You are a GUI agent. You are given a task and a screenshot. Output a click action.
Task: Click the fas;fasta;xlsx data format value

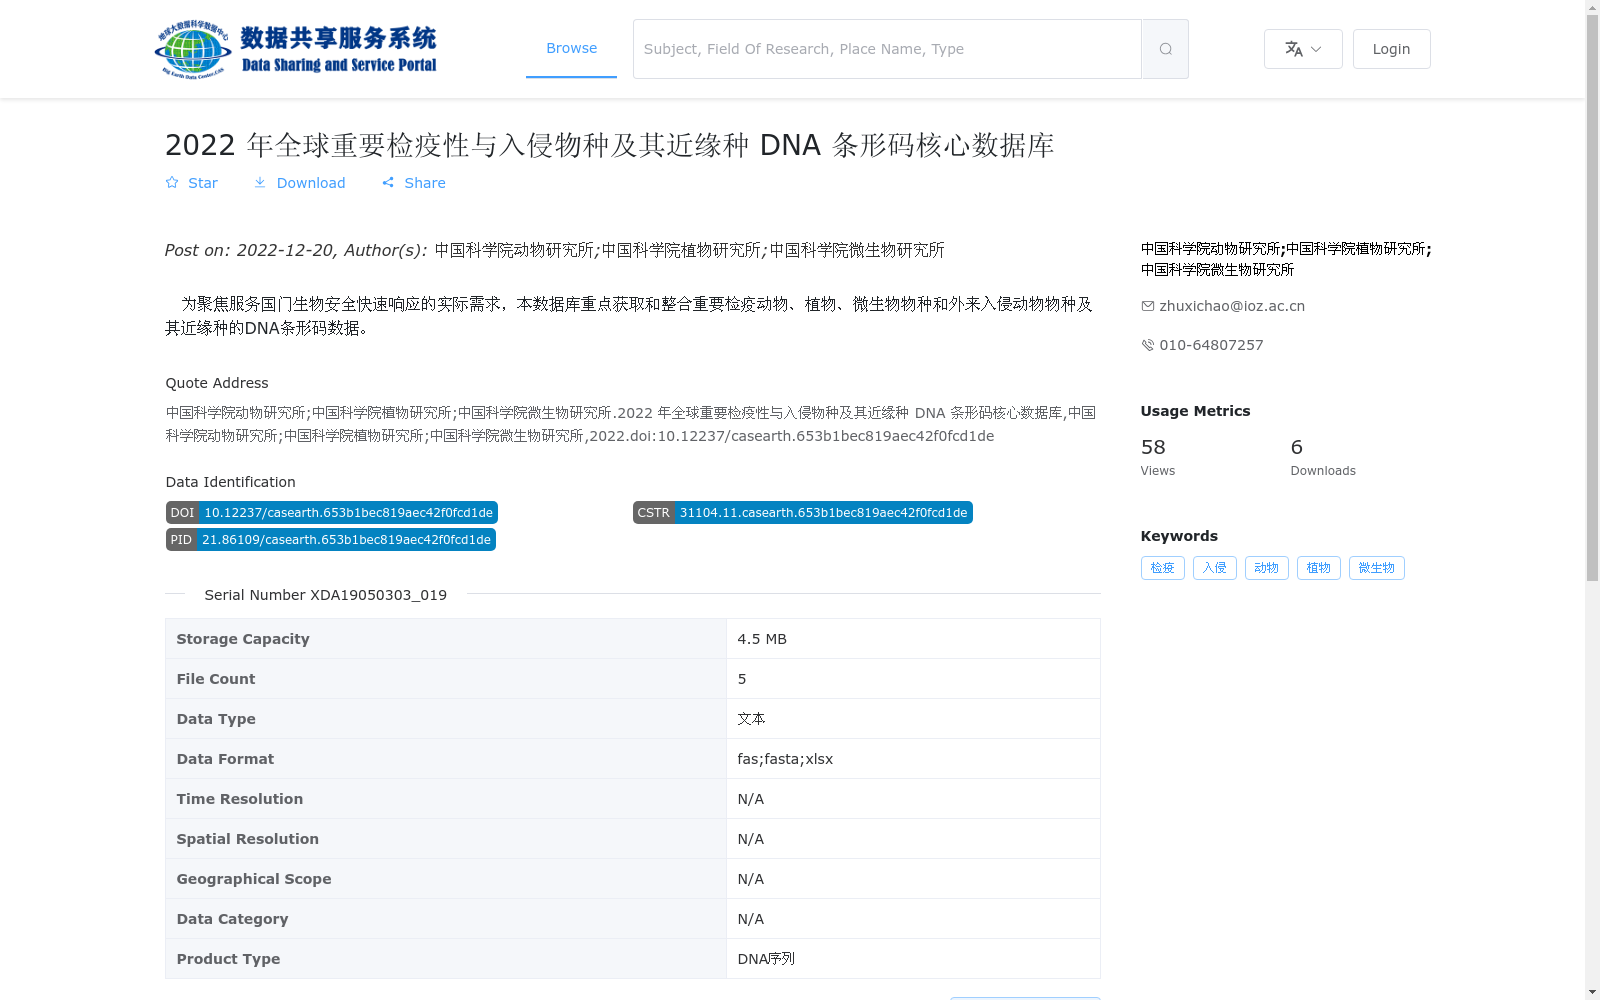click(785, 759)
